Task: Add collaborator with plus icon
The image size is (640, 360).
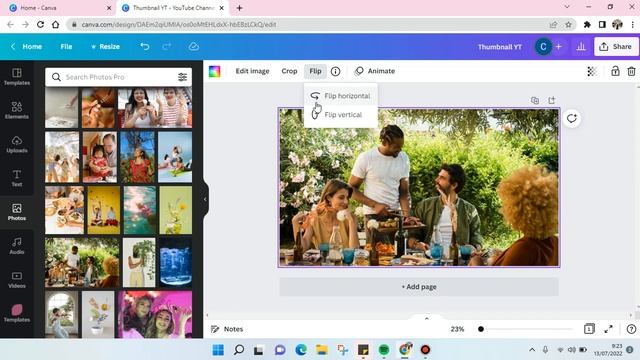Action: [558, 47]
